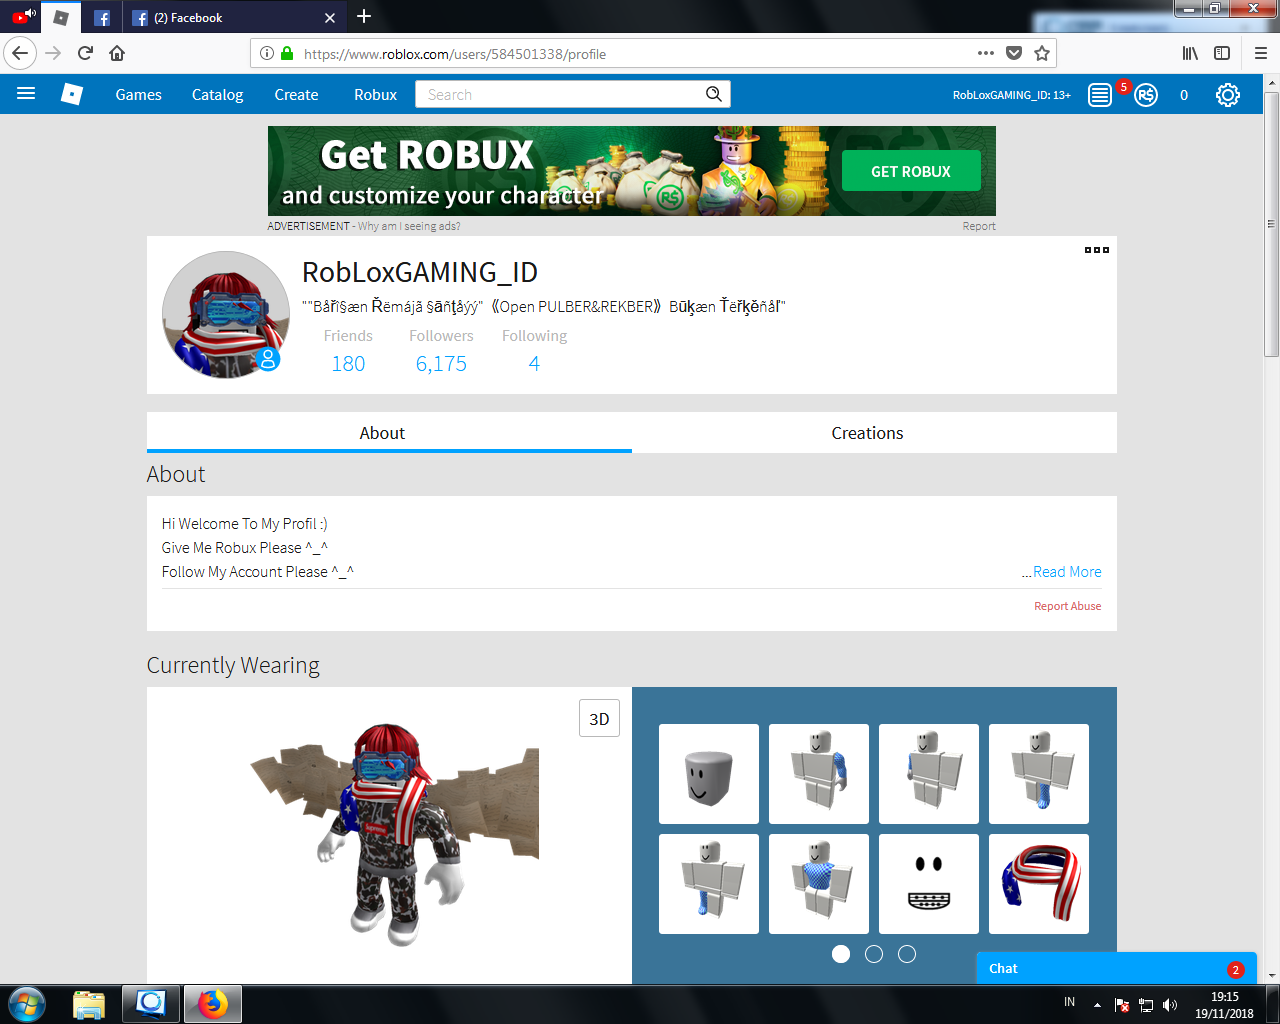Toggle the Firefox sidebar view
The height and width of the screenshot is (1024, 1280).
[x=1222, y=53]
